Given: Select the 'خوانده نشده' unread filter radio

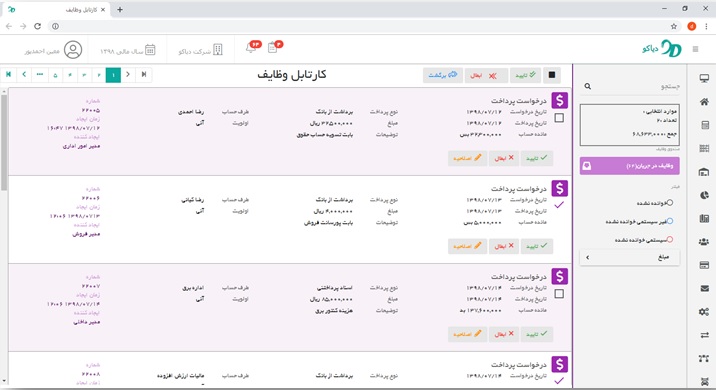Looking at the screenshot, I should tap(669, 203).
